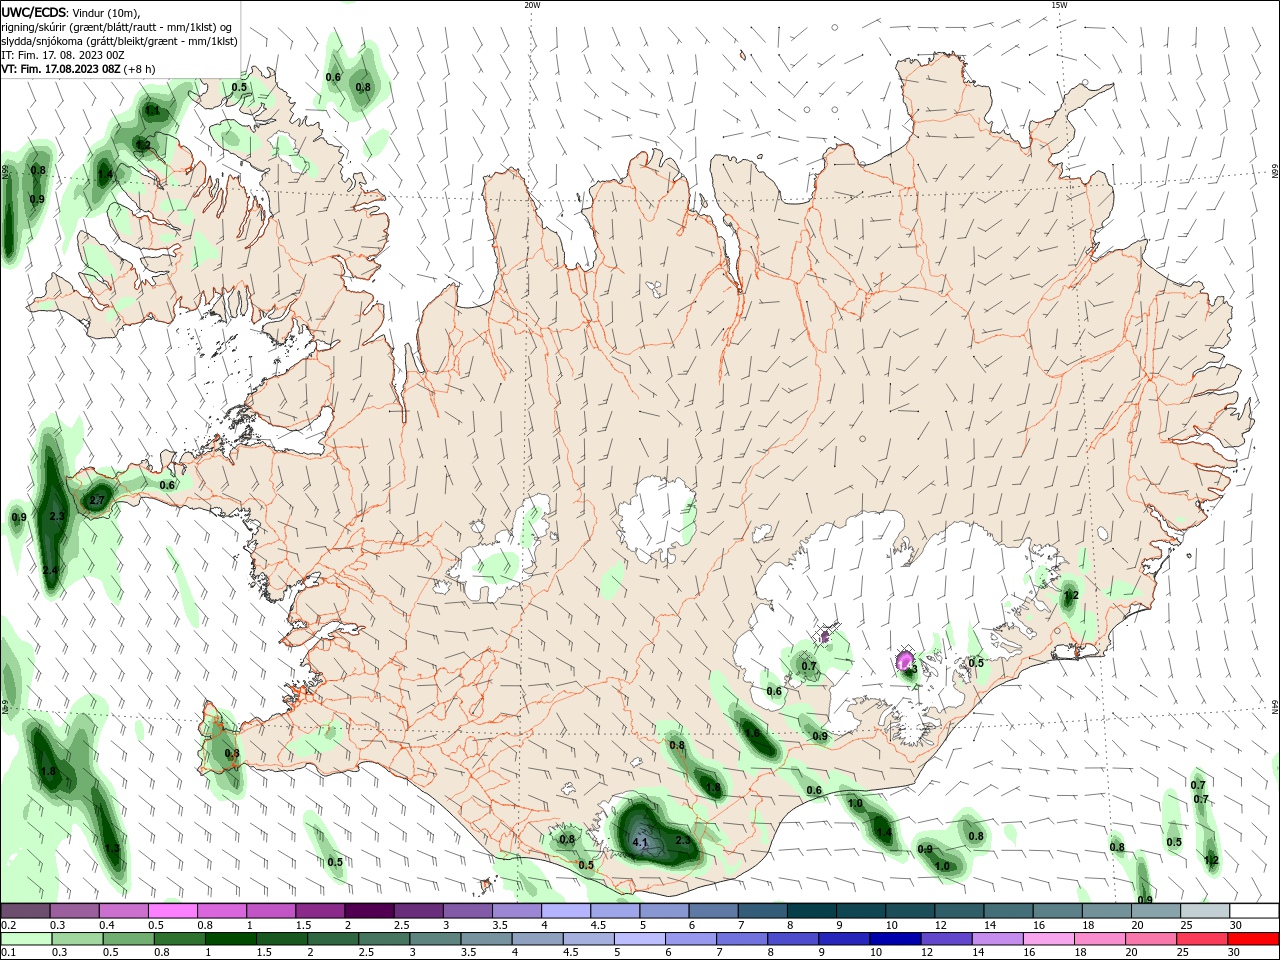Image resolution: width=1280 pixels, height=960 pixels.
Task: Pick the bright red 30 swatch, lower scale
Action: 1253,939
